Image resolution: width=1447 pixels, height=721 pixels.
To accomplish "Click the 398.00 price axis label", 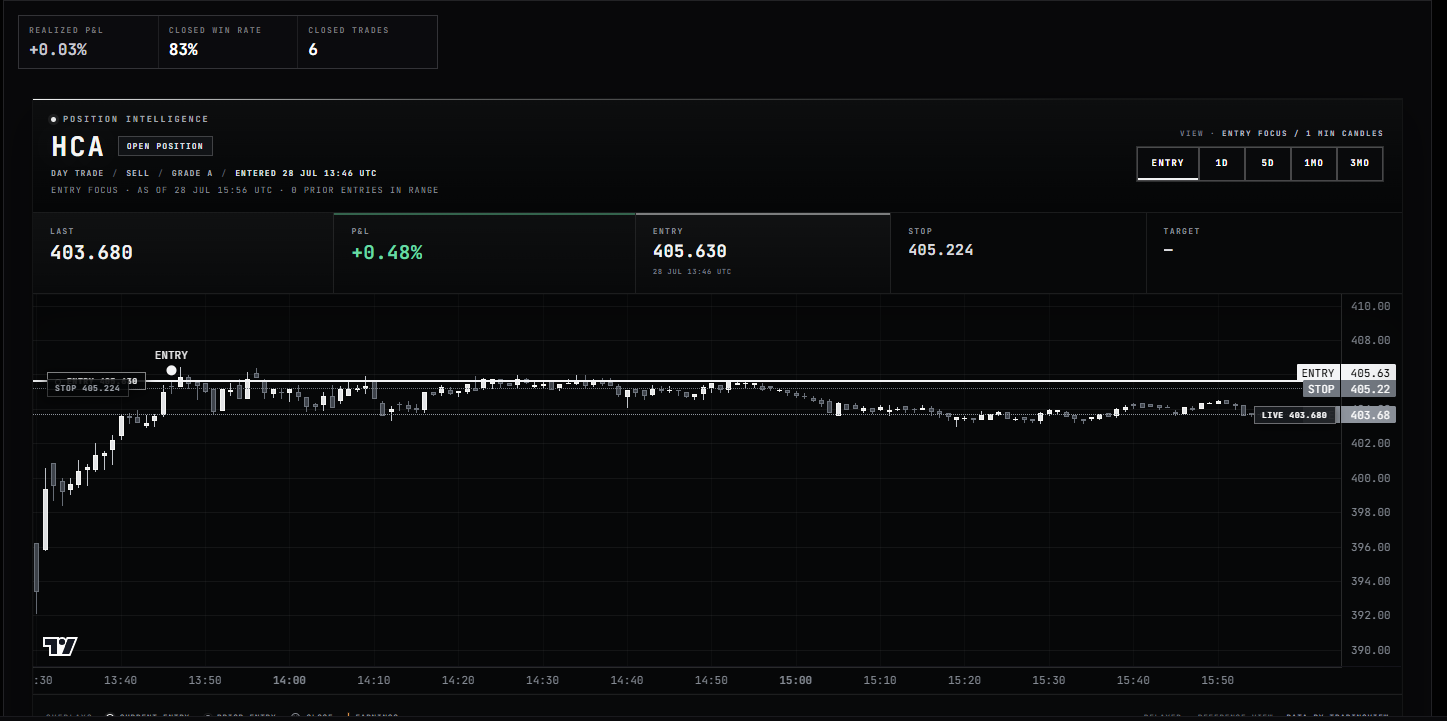I will coord(1370,512).
